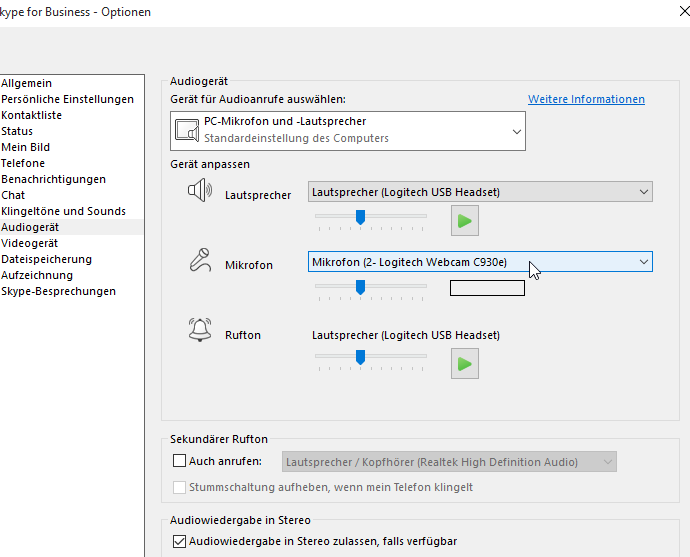Click the microphone input level indicator
690x557 pixels.
(487, 288)
